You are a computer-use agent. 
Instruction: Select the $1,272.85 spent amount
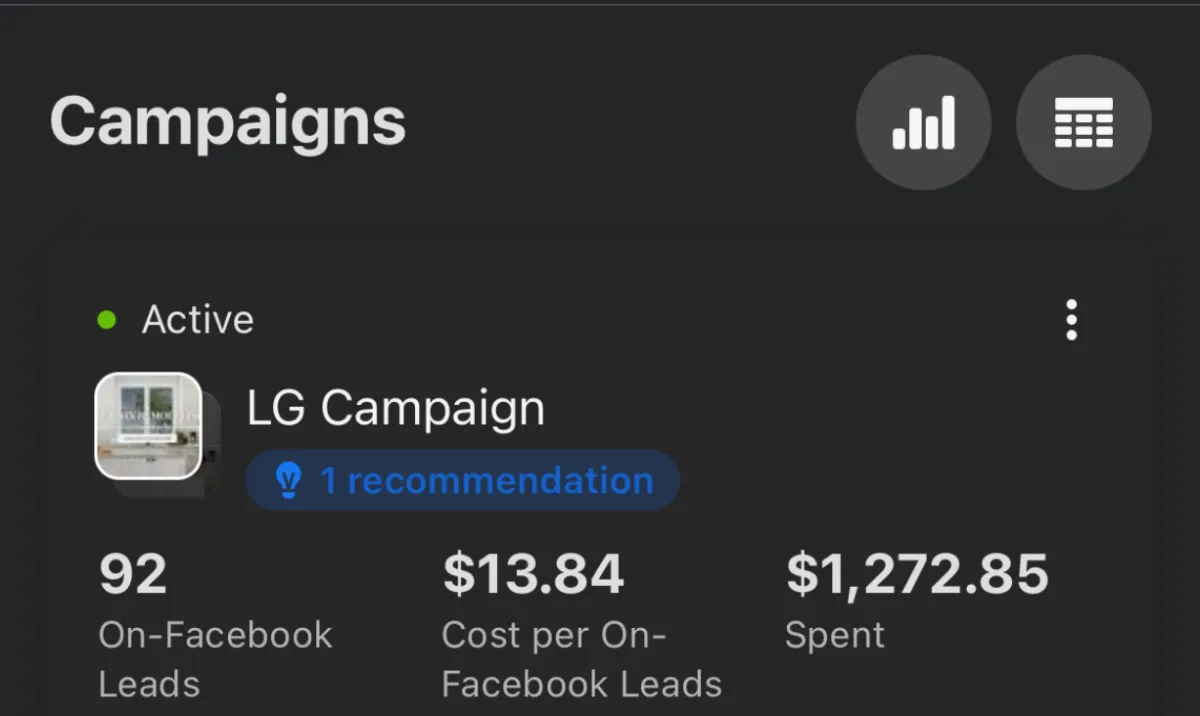coord(917,574)
